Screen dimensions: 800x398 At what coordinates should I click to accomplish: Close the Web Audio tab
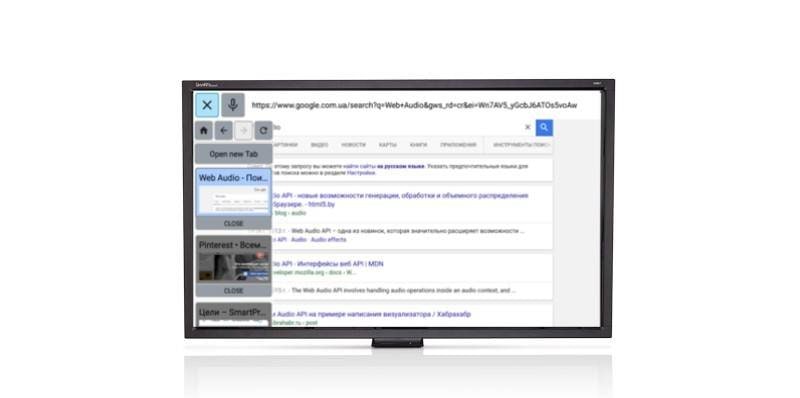(x=233, y=223)
